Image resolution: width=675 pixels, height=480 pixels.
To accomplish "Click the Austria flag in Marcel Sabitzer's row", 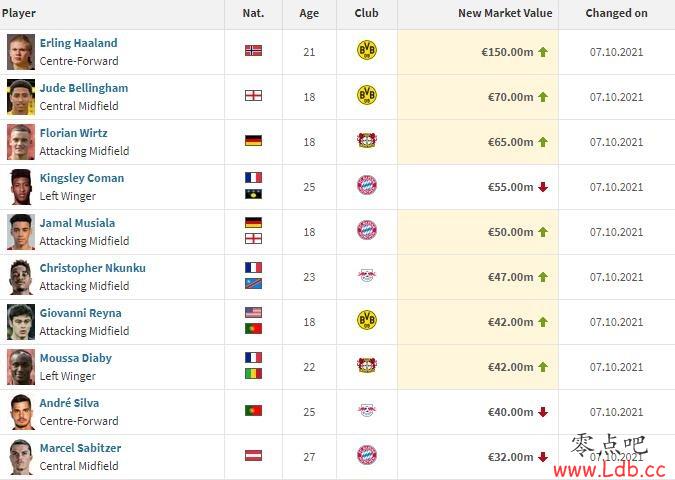I will point(254,455).
